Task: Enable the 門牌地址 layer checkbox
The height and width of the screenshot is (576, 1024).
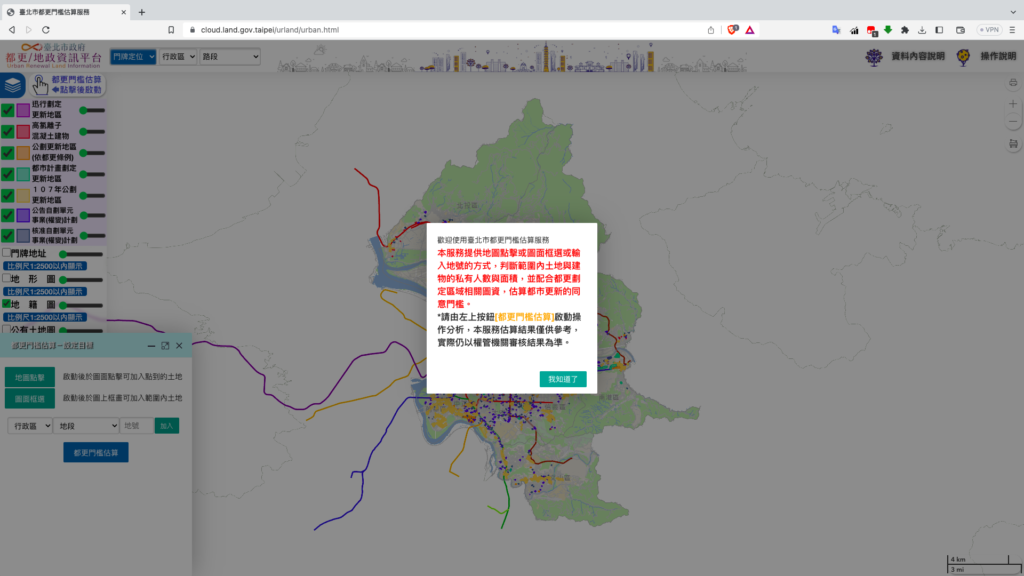Action: tap(6, 253)
